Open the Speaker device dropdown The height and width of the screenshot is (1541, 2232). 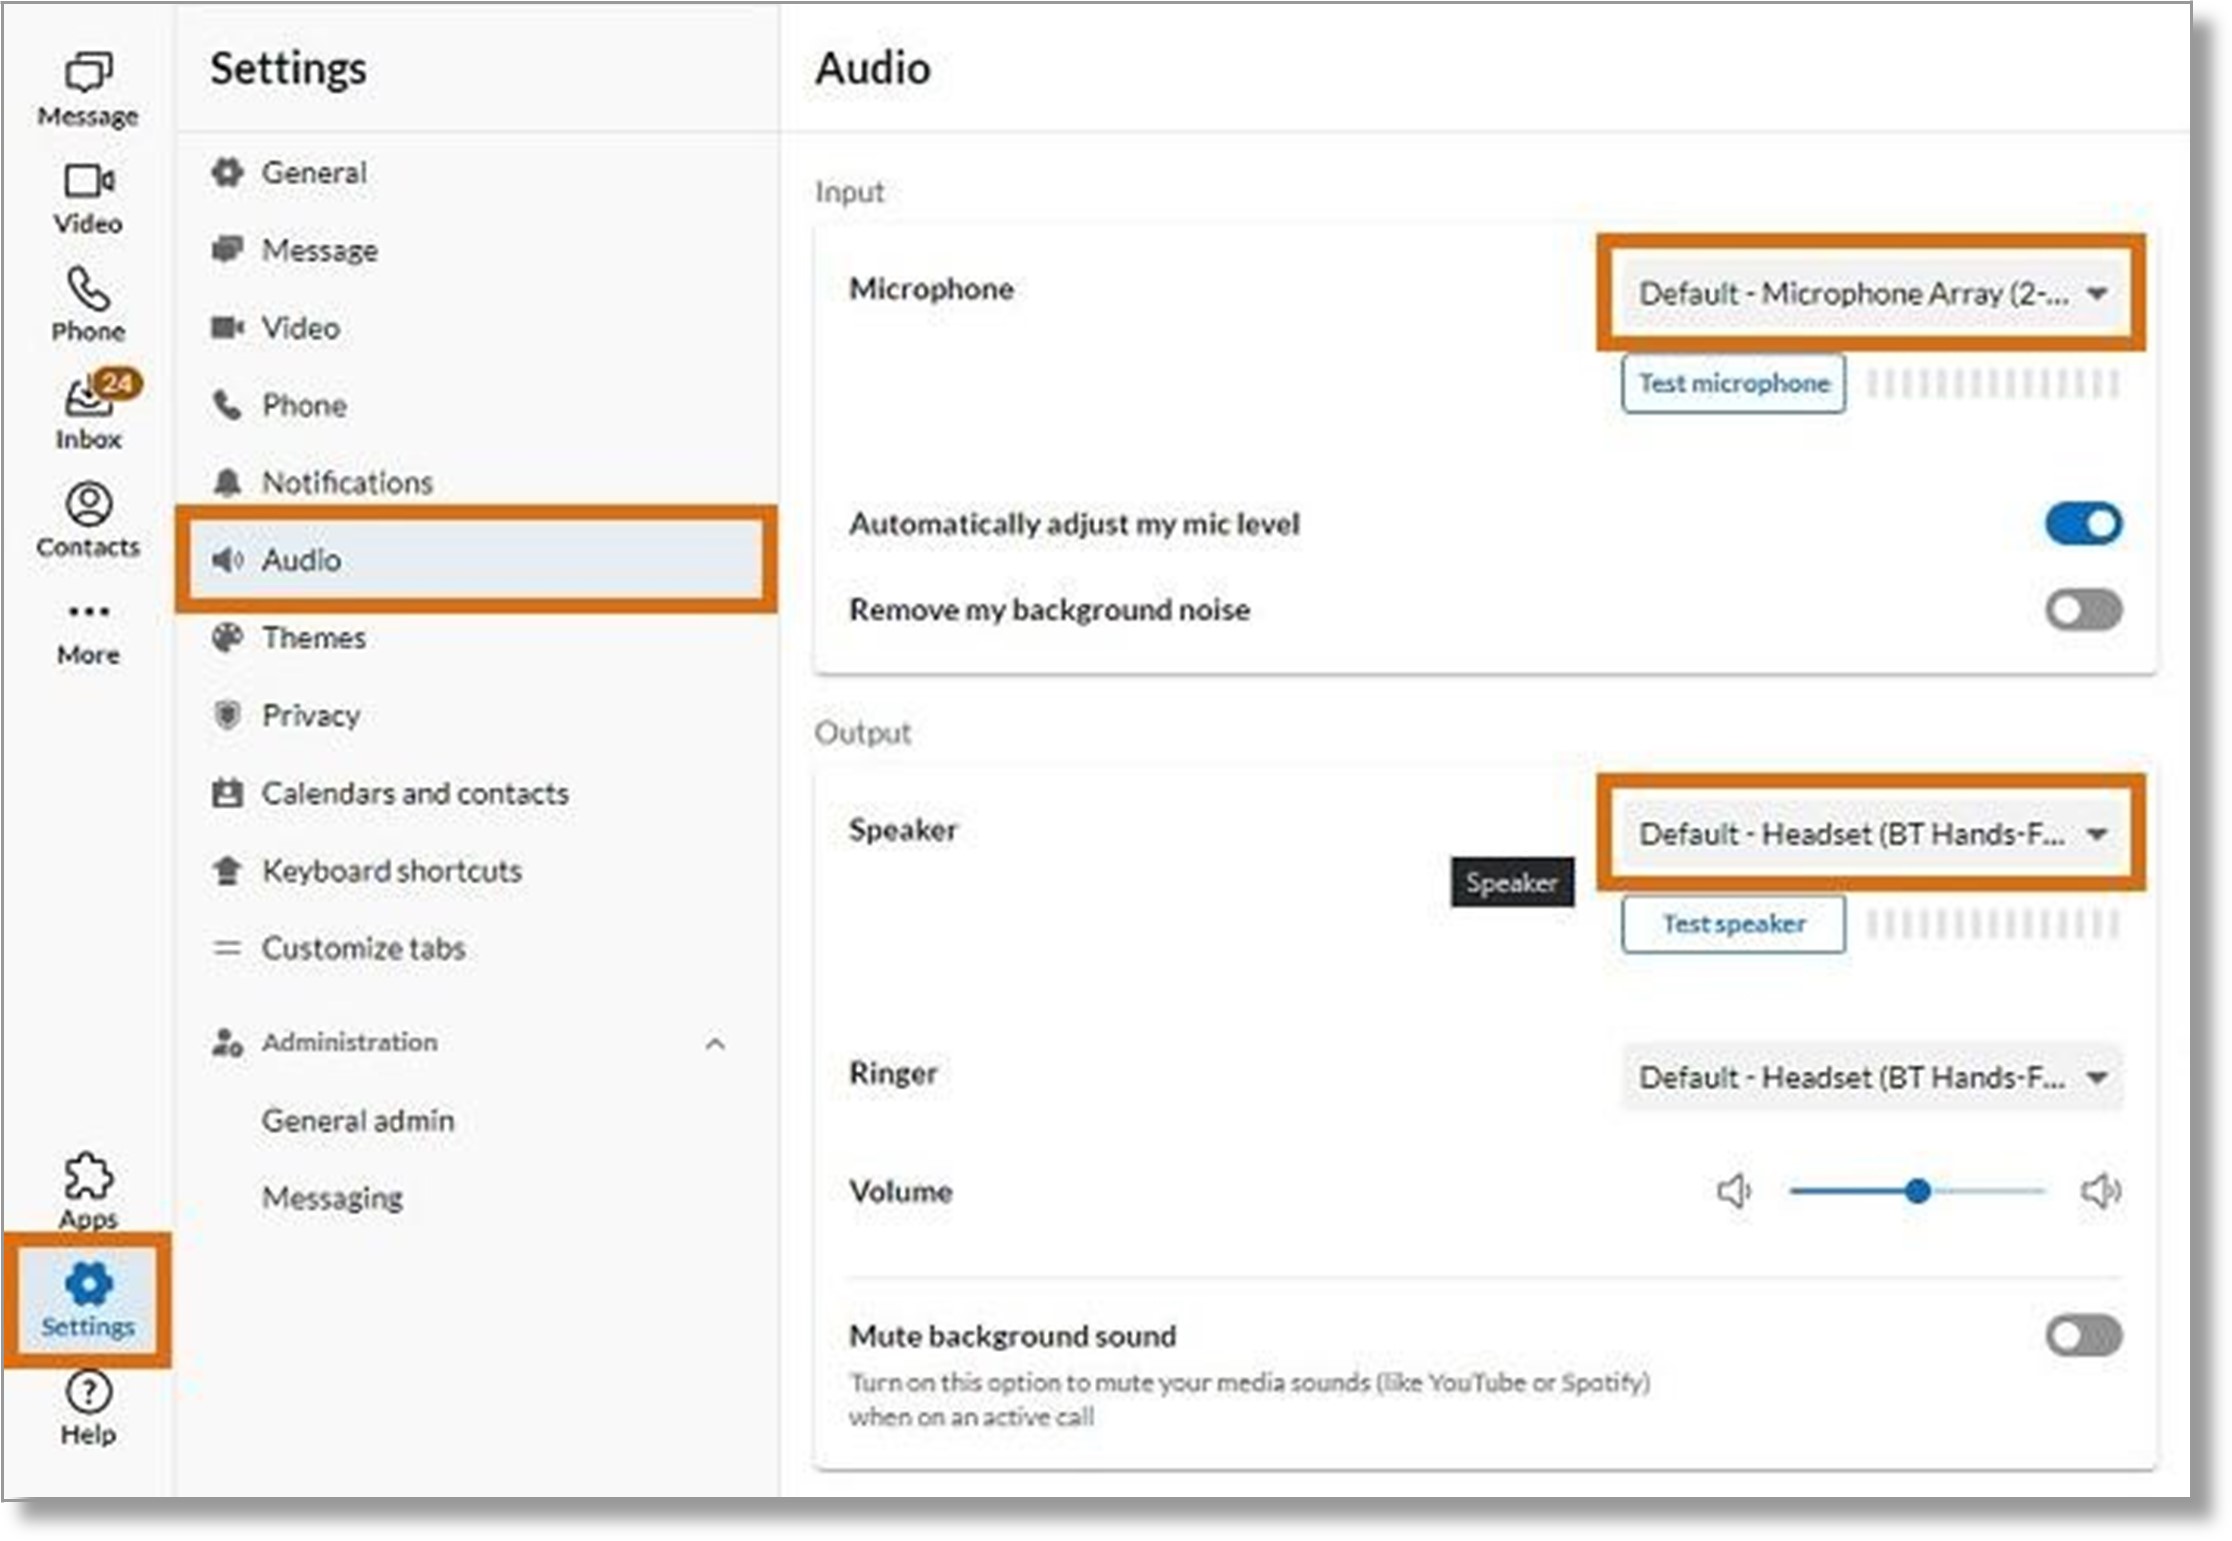tap(1871, 833)
